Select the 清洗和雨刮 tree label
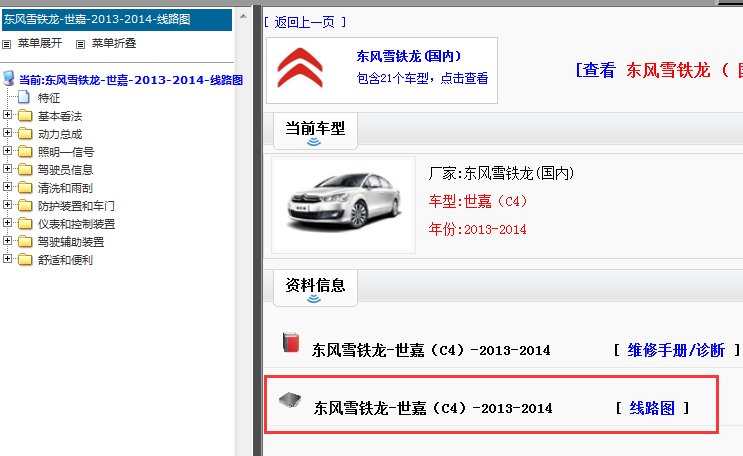This screenshot has width=743, height=456. pos(65,188)
